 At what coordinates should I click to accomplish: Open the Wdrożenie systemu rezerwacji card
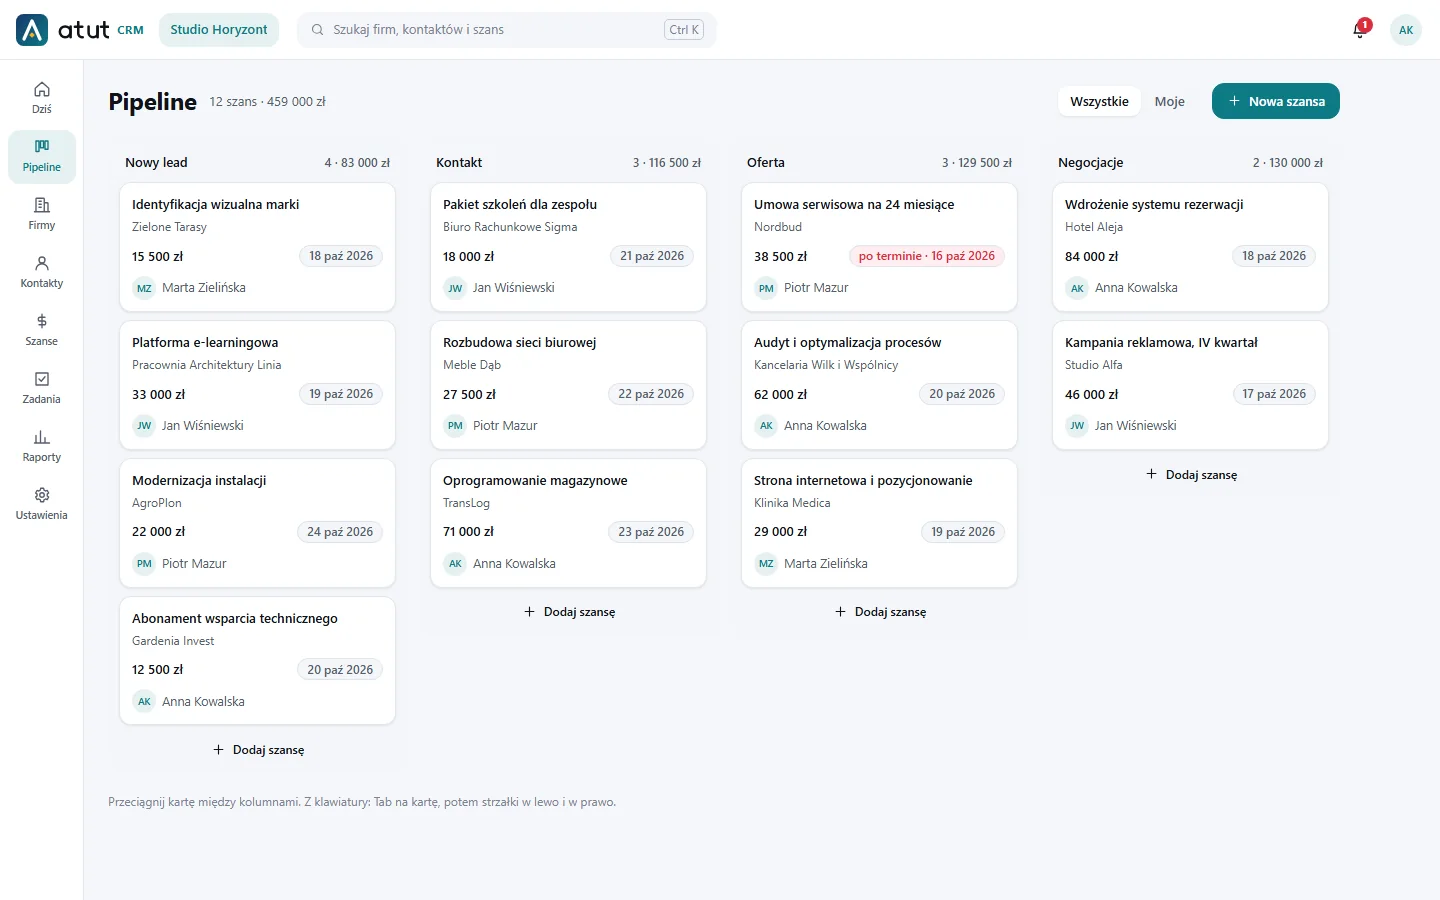pyautogui.click(x=1191, y=247)
